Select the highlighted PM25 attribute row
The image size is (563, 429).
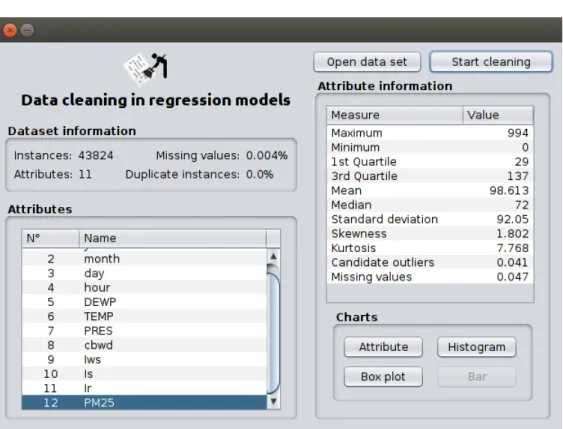[x=144, y=402]
